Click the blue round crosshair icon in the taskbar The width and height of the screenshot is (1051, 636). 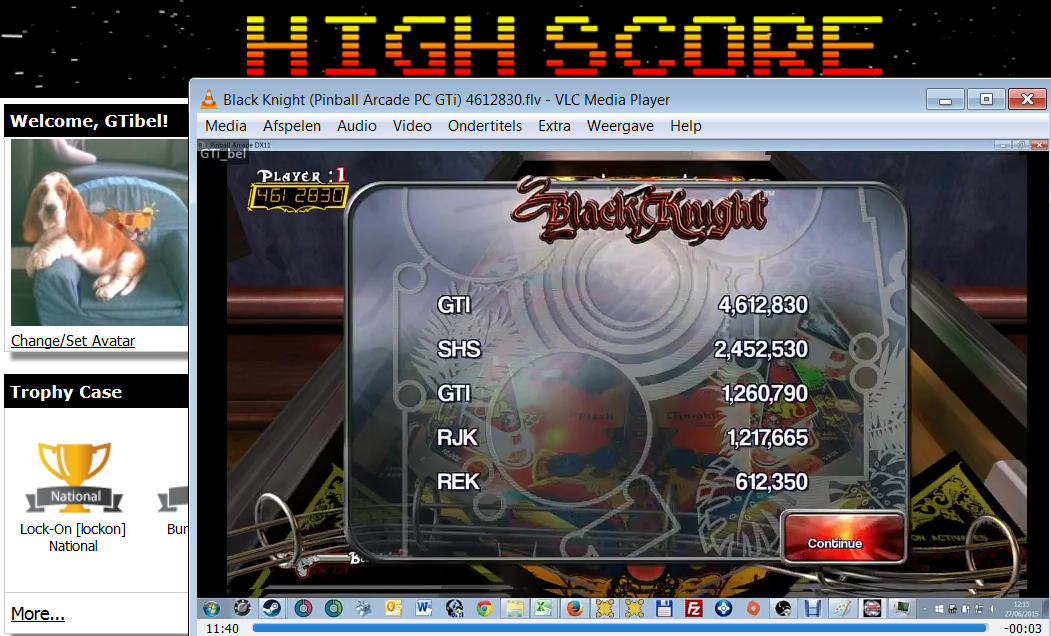click(x=723, y=608)
